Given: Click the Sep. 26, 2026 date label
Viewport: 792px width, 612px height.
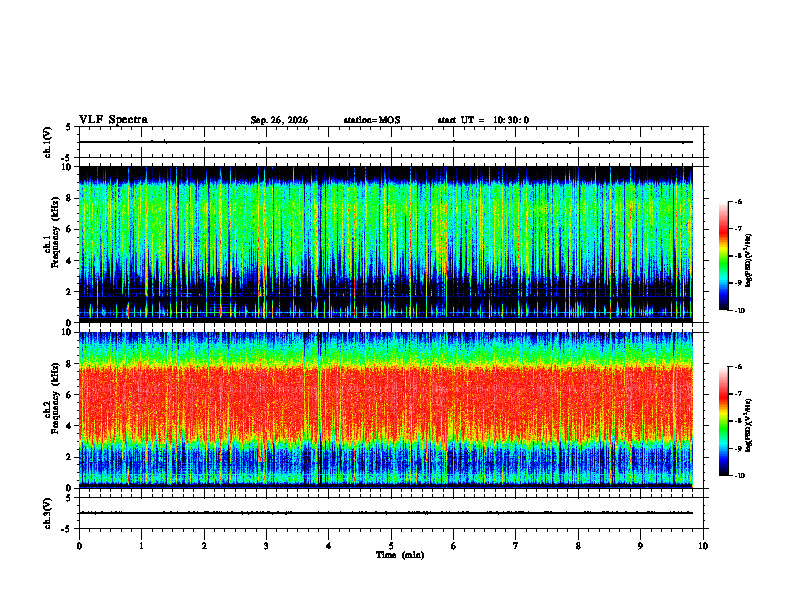Looking at the screenshot, I should tap(279, 120).
